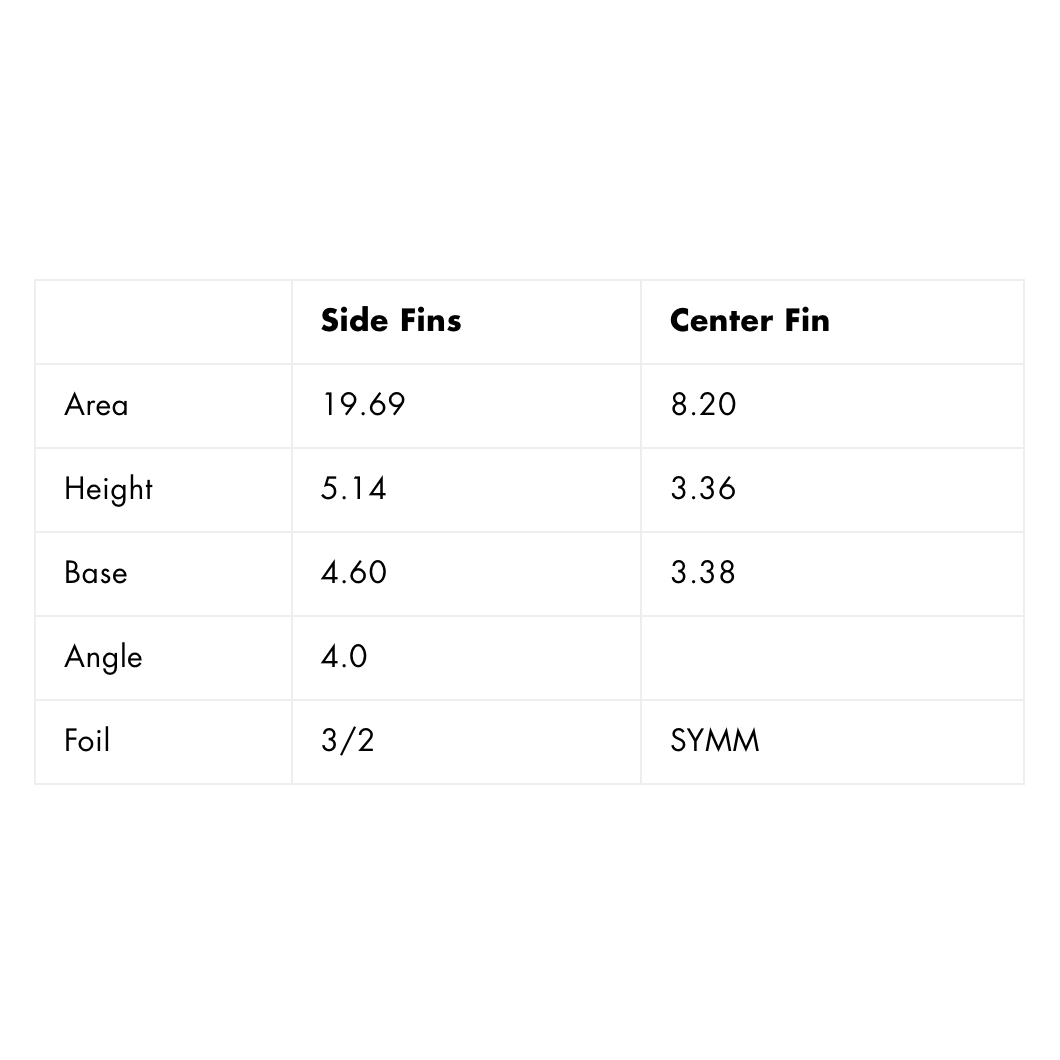1060x1060 pixels.
Task: Select the Side Fins height value 5.14
Action: click(x=353, y=489)
